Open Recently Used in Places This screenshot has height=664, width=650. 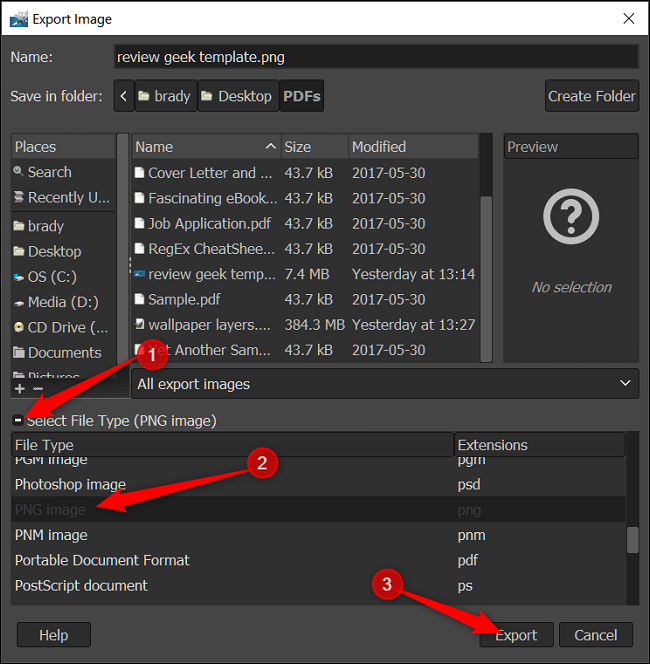[x=63, y=197]
